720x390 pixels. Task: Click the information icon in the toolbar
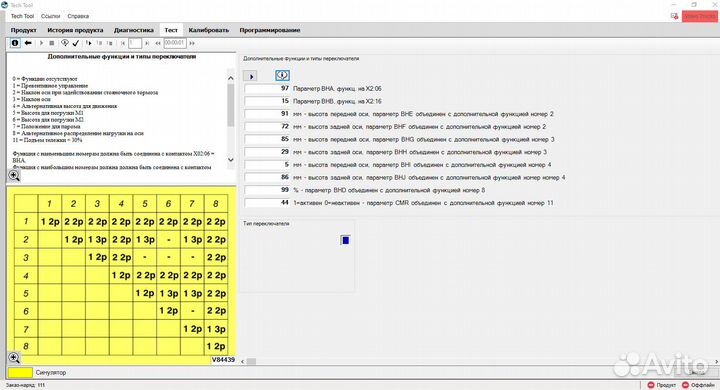click(x=15, y=43)
